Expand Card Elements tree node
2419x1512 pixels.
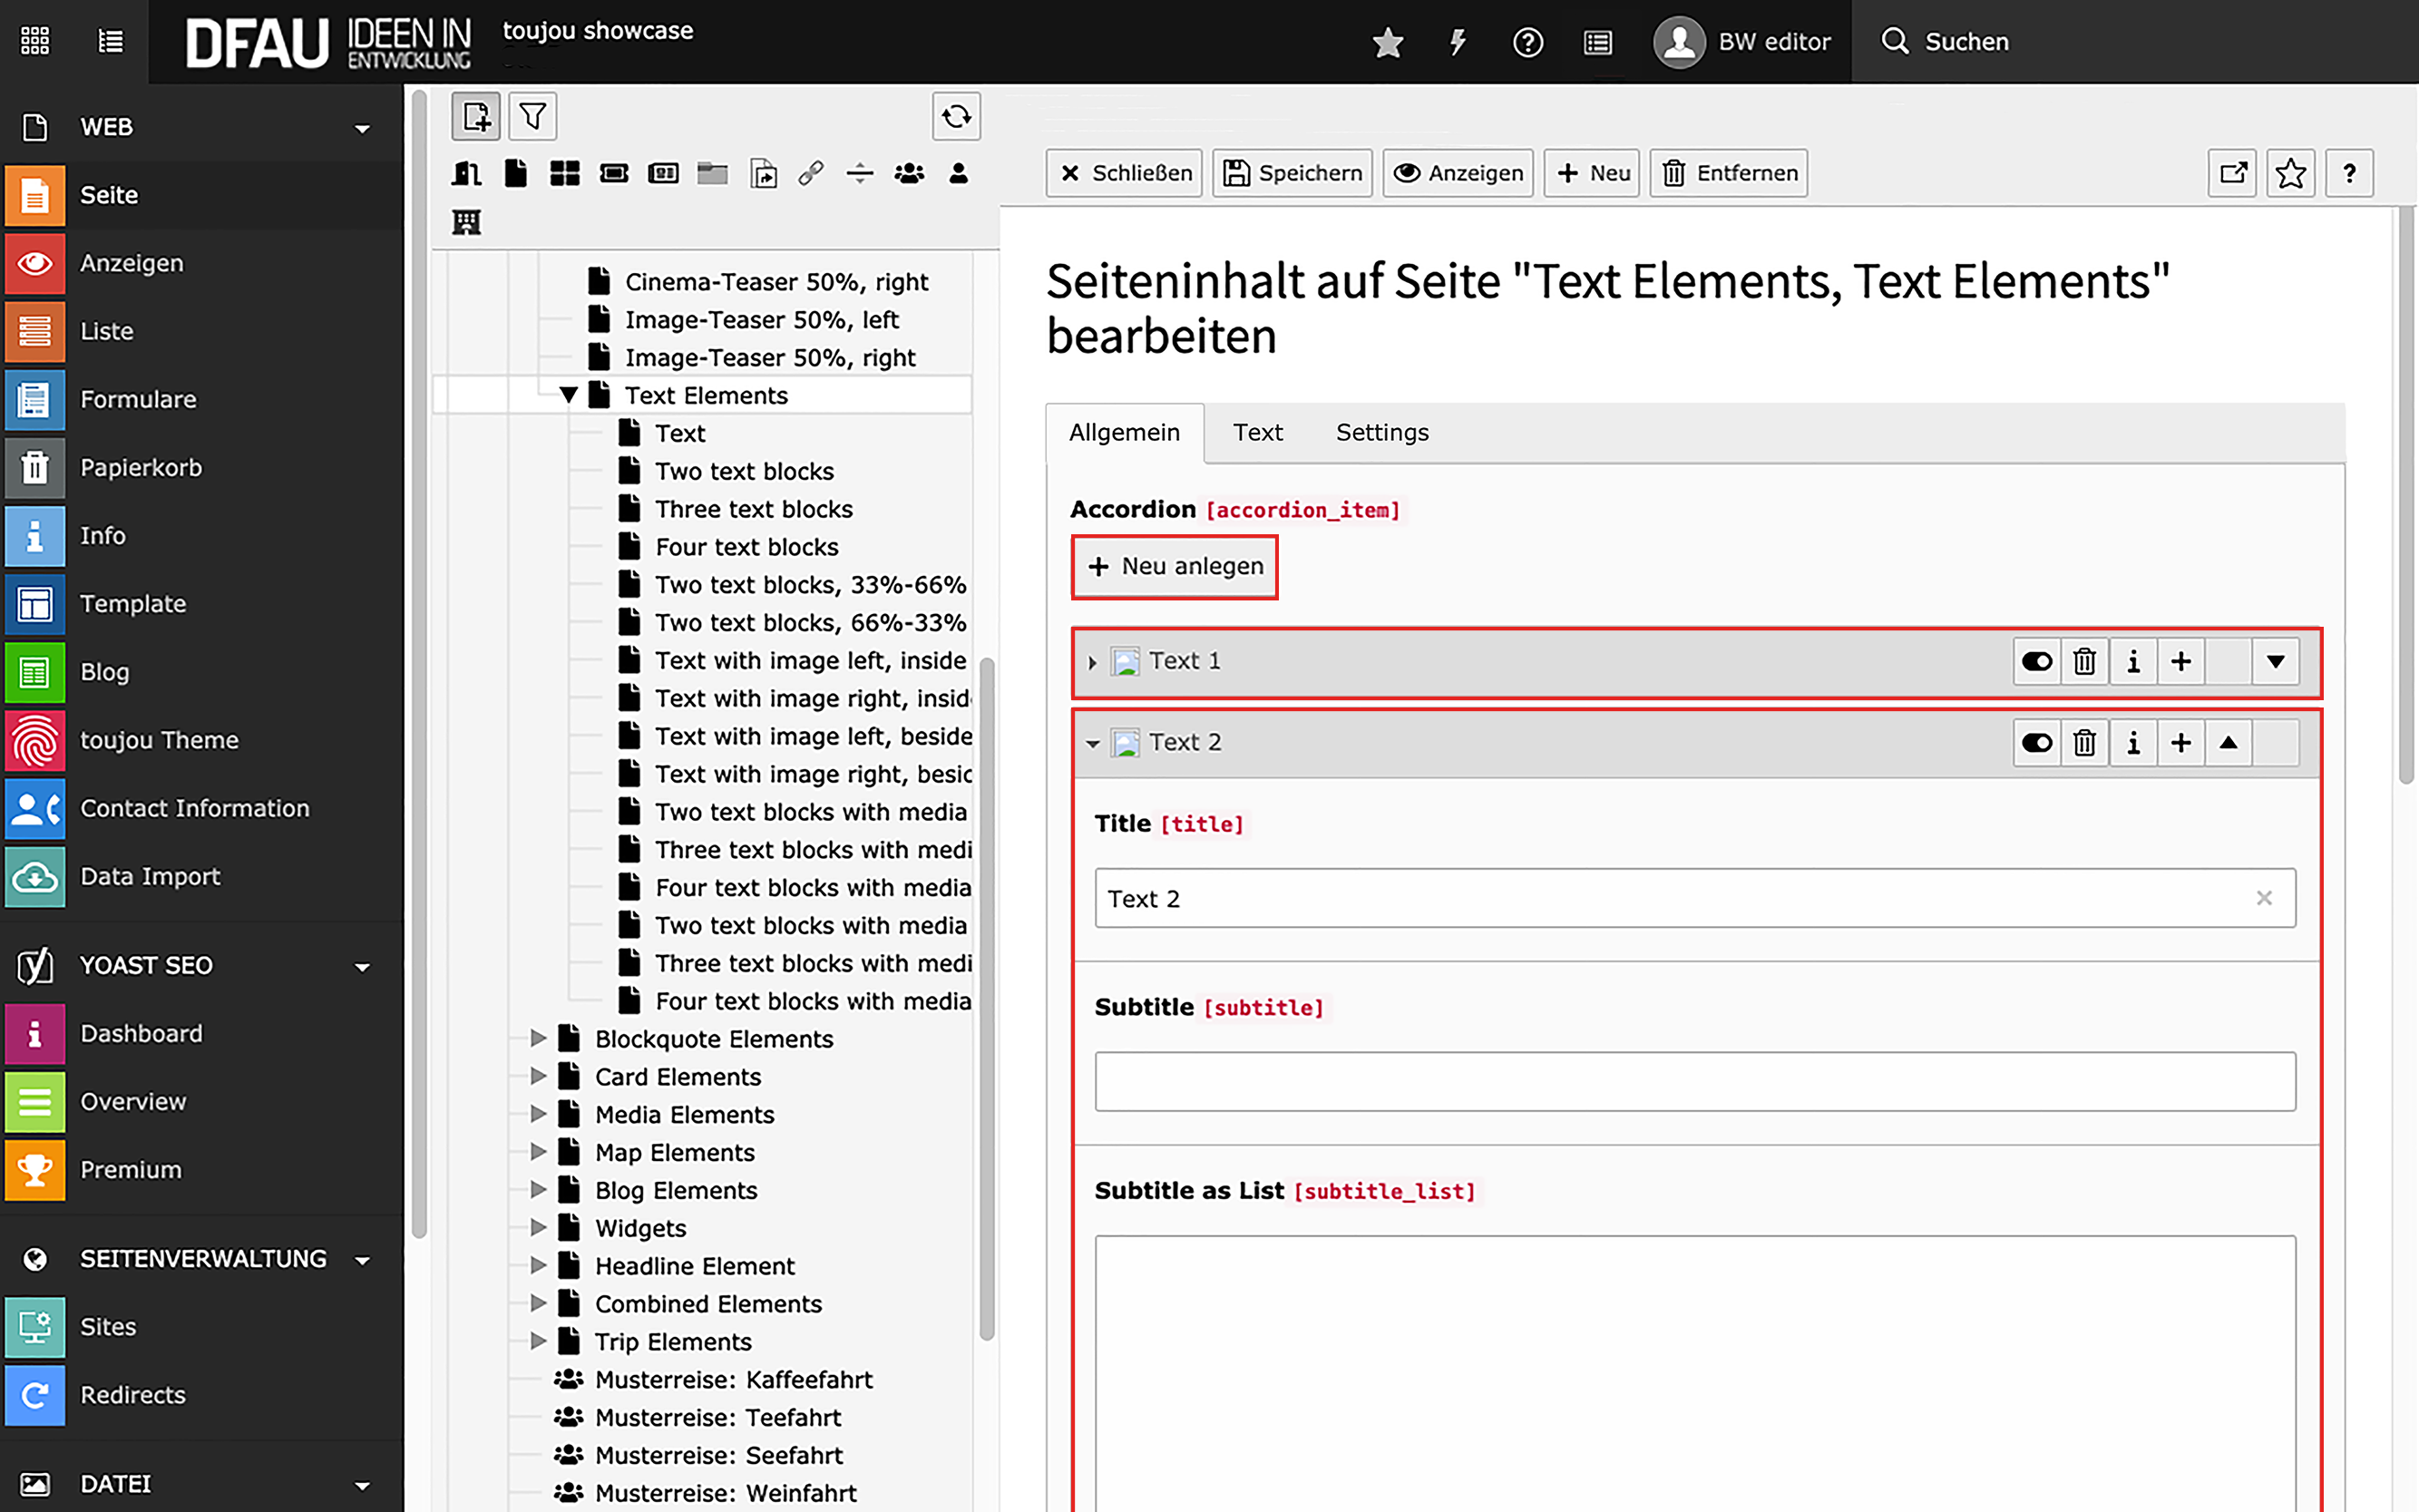click(538, 1076)
